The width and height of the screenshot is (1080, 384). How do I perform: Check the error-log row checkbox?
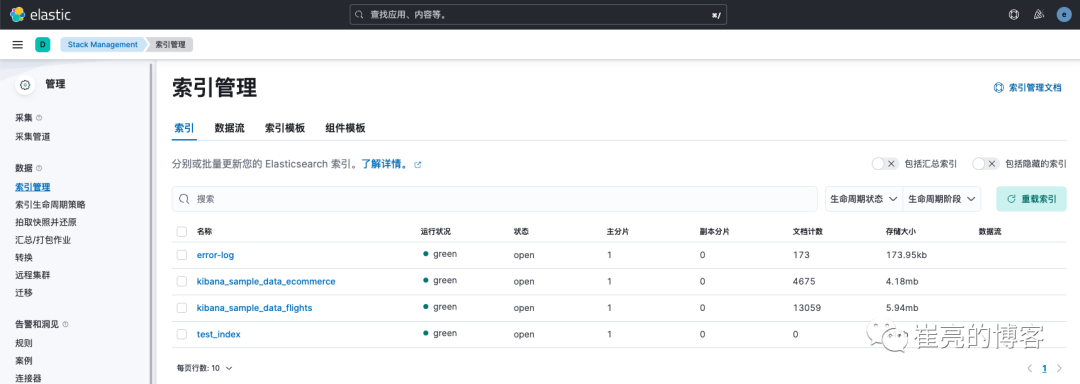(x=182, y=255)
